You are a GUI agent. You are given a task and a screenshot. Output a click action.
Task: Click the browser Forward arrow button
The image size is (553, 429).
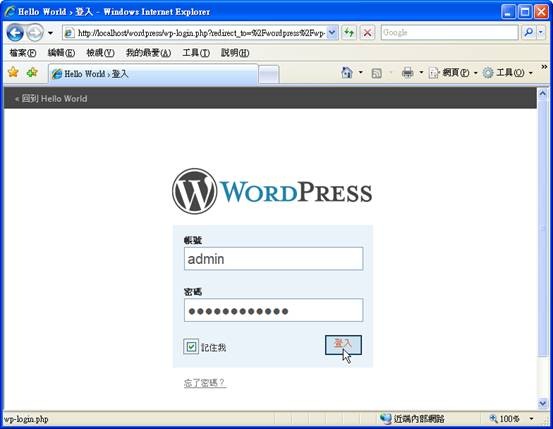(35, 33)
